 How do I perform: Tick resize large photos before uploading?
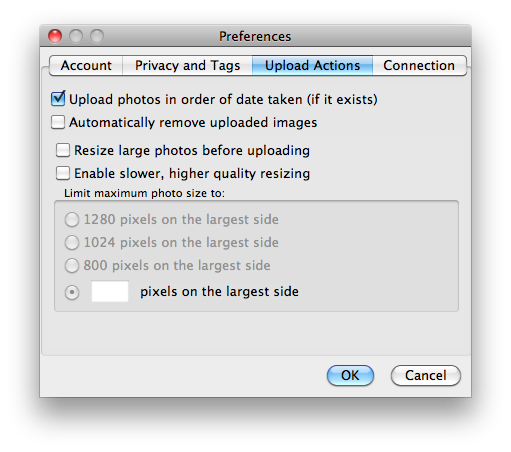coord(63,150)
